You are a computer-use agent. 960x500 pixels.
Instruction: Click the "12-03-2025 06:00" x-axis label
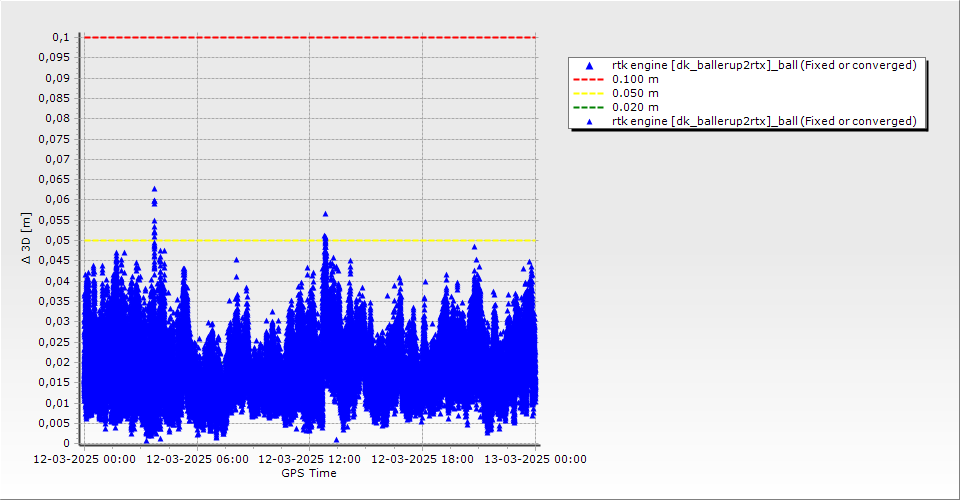click(x=197, y=459)
